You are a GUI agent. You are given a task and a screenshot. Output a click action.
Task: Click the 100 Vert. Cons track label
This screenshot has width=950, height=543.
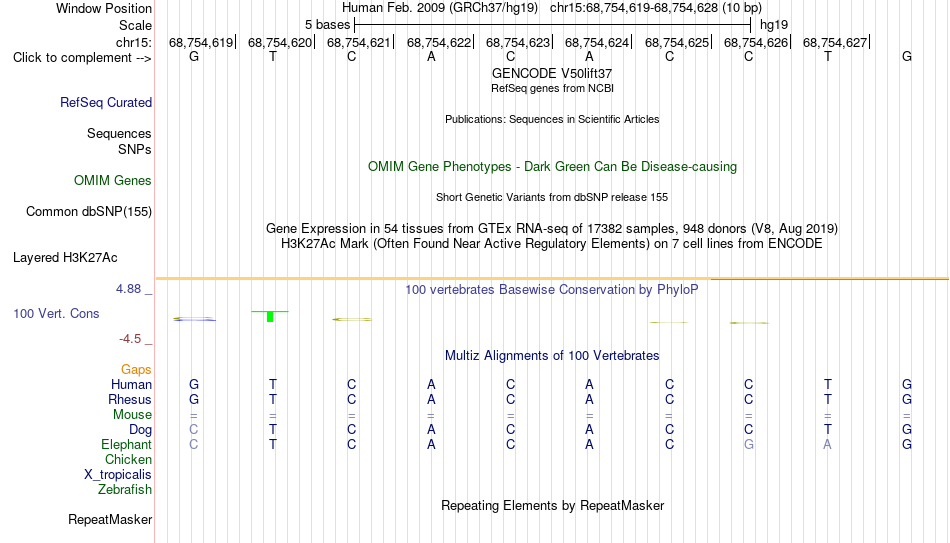point(56,313)
